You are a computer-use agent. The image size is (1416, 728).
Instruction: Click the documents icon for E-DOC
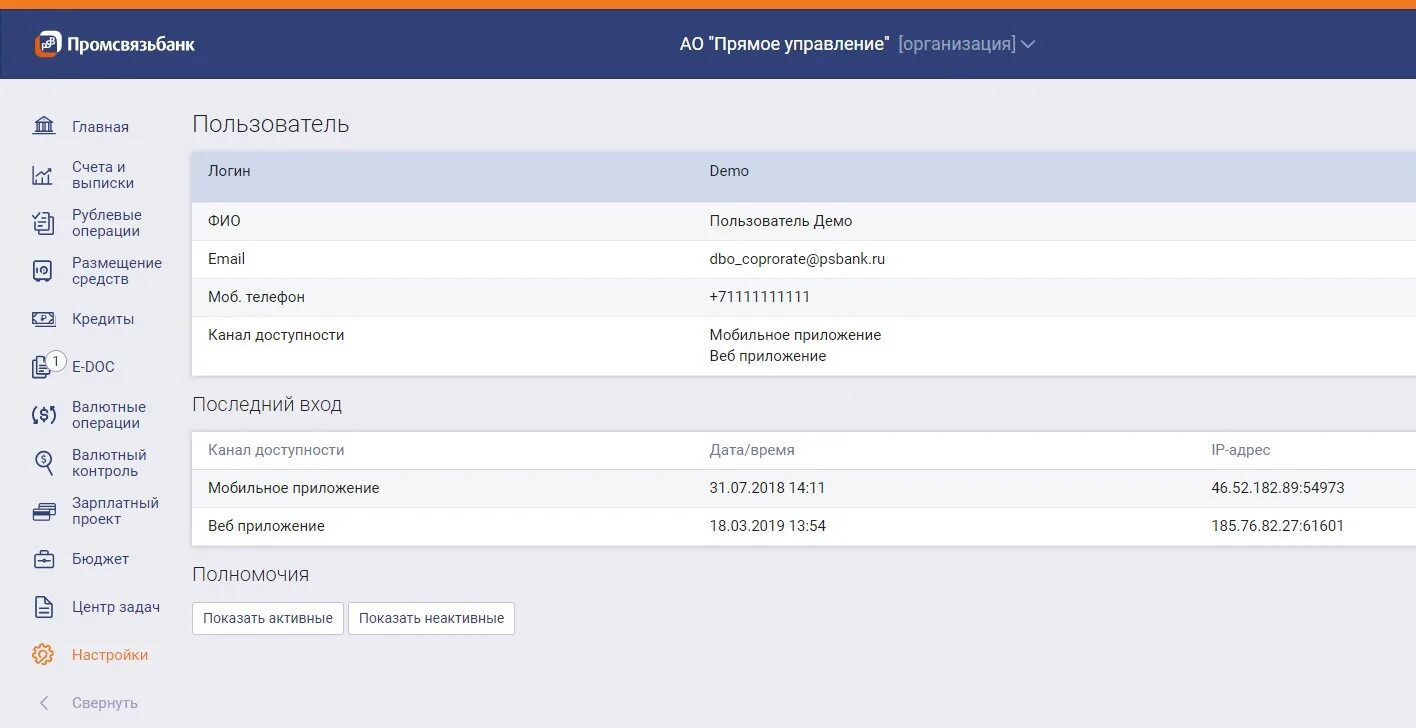[41, 368]
